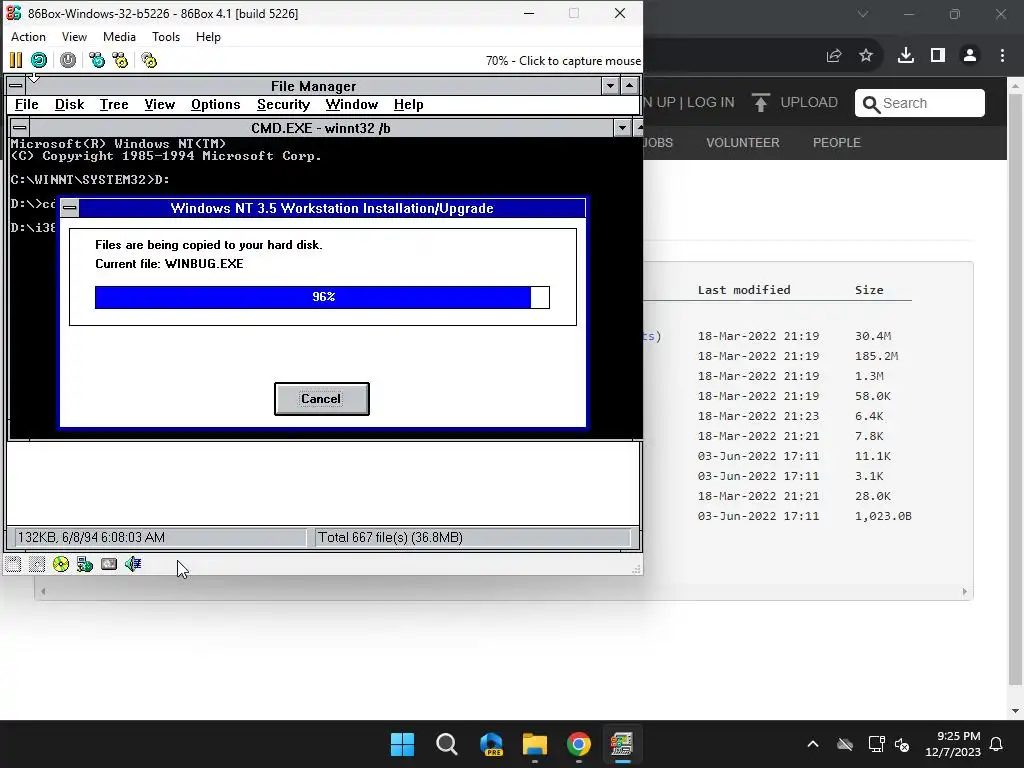
Task: Send Ctrl+Alt+Del to the guest
Action: click(x=97, y=61)
